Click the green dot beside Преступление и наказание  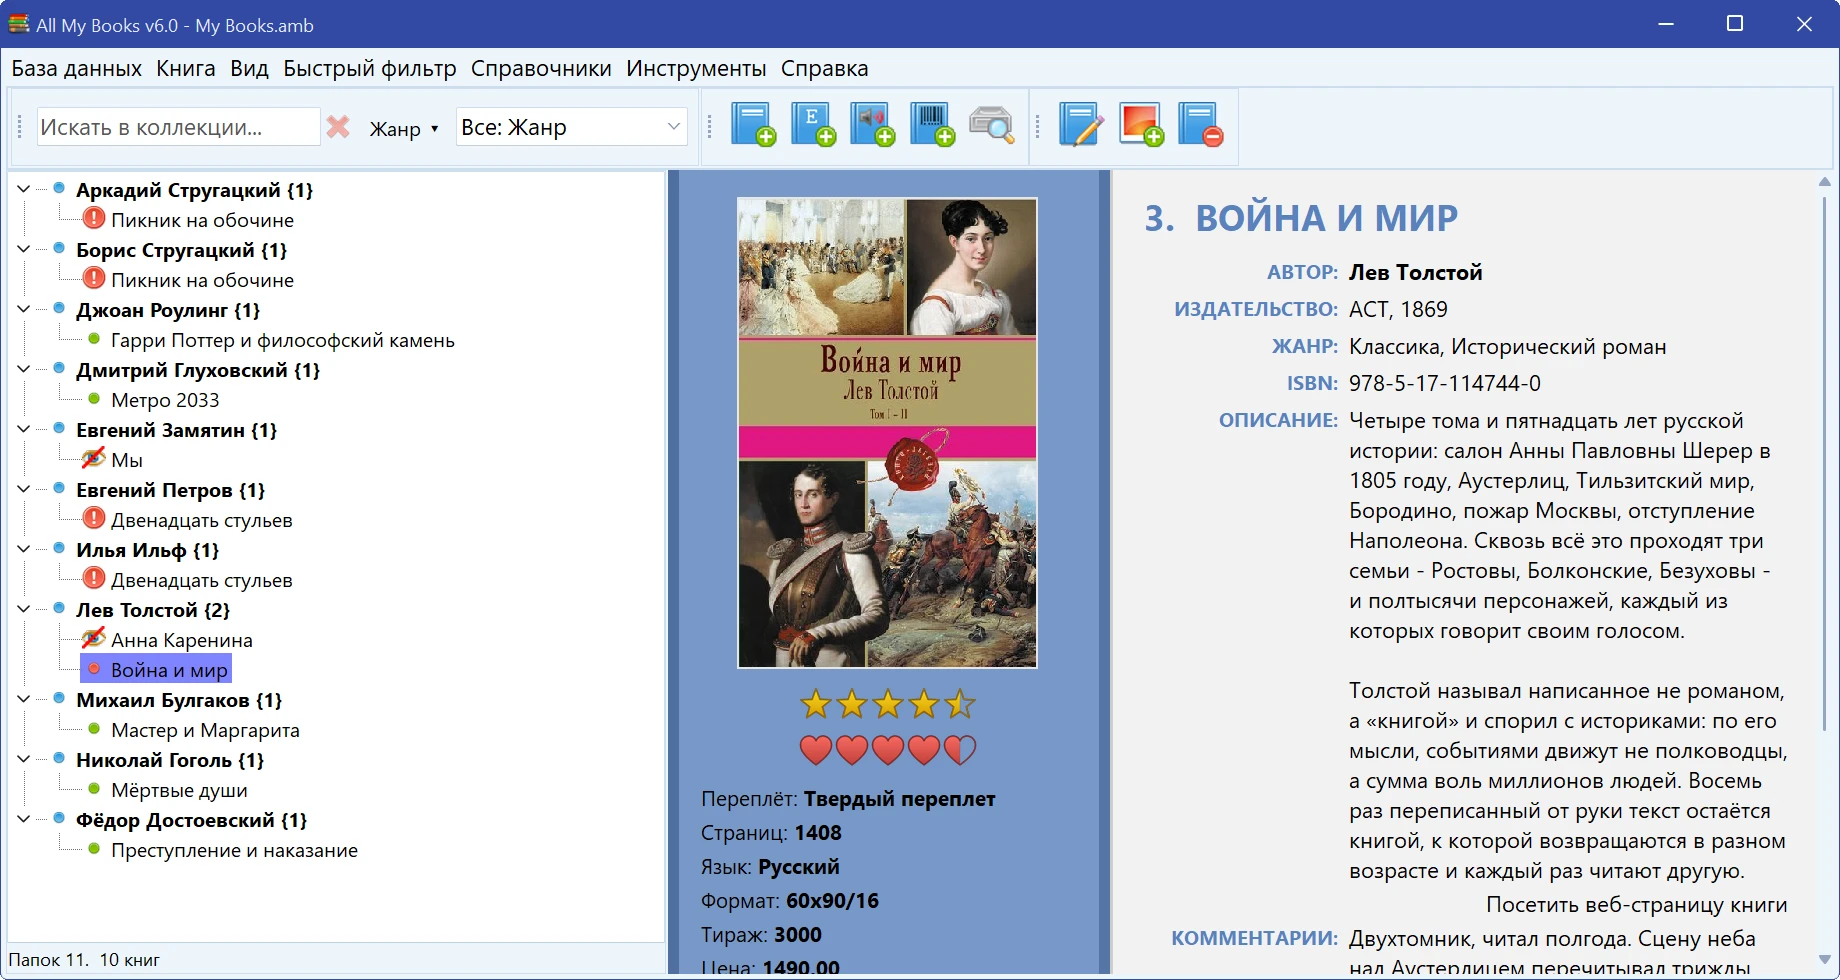point(94,849)
